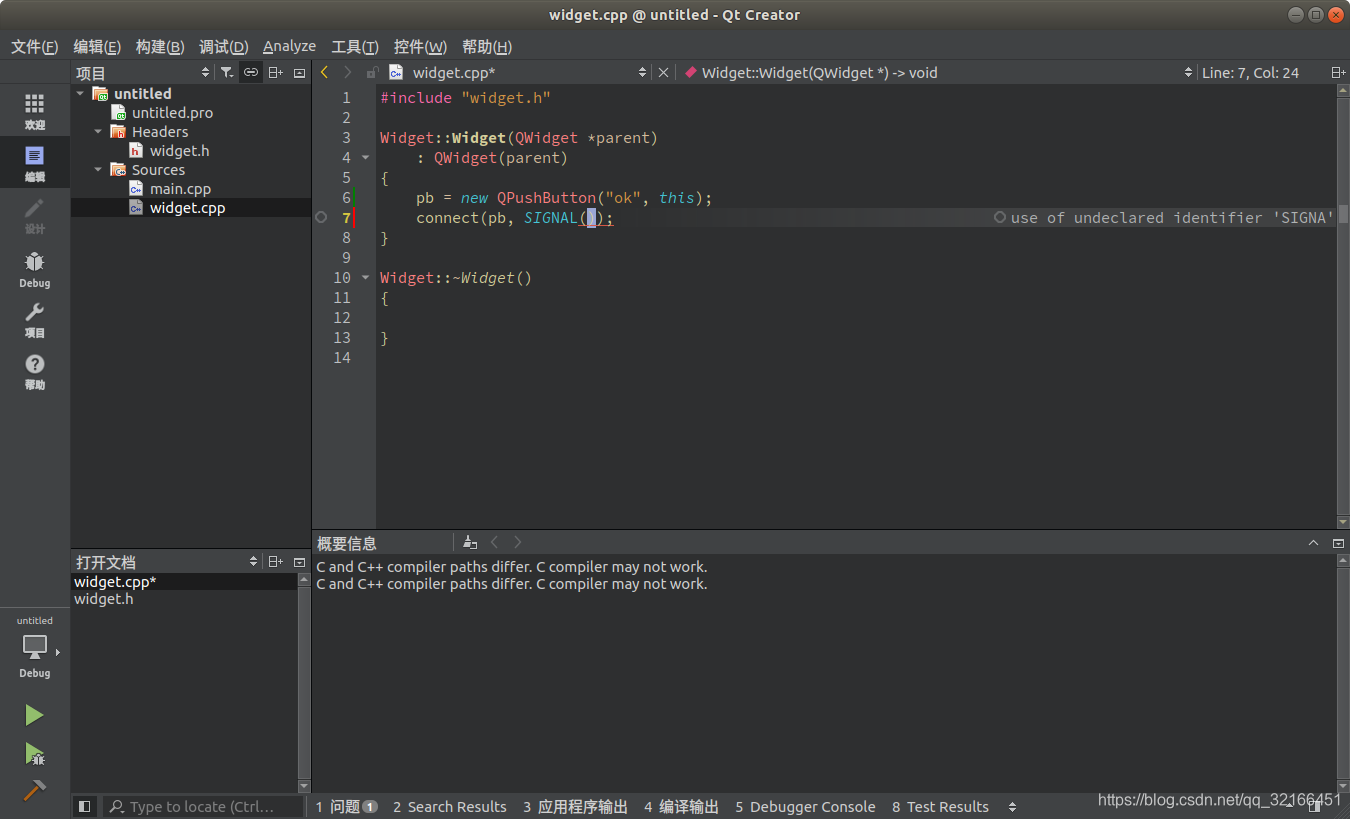This screenshot has height=819, width=1350.
Task: Select widget.h in the Open Documents list
Action: coord(104,599)
